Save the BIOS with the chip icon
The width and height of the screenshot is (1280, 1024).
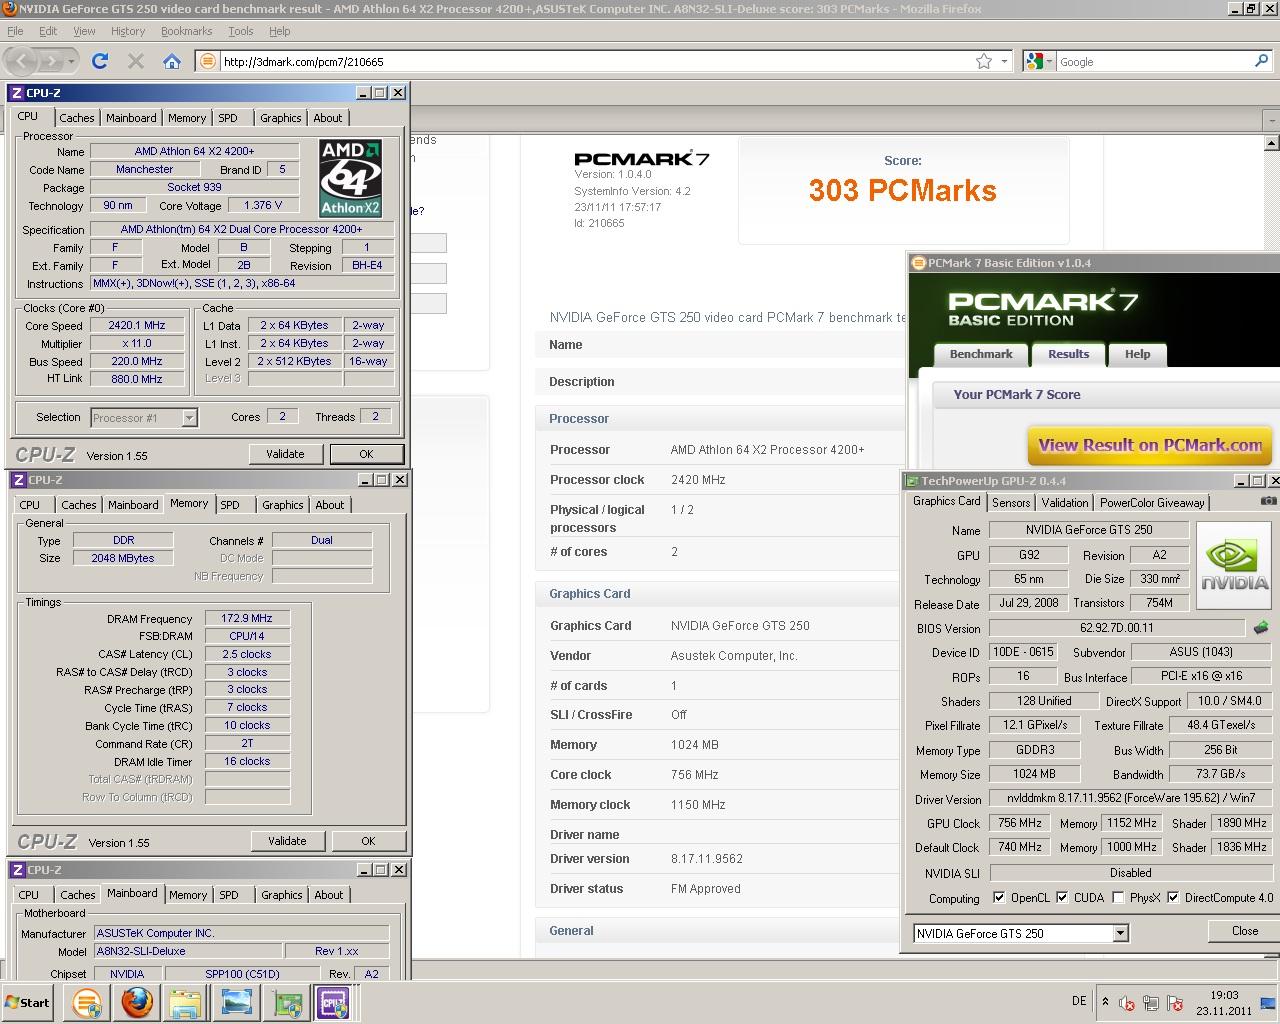(x=1261, y=628)
